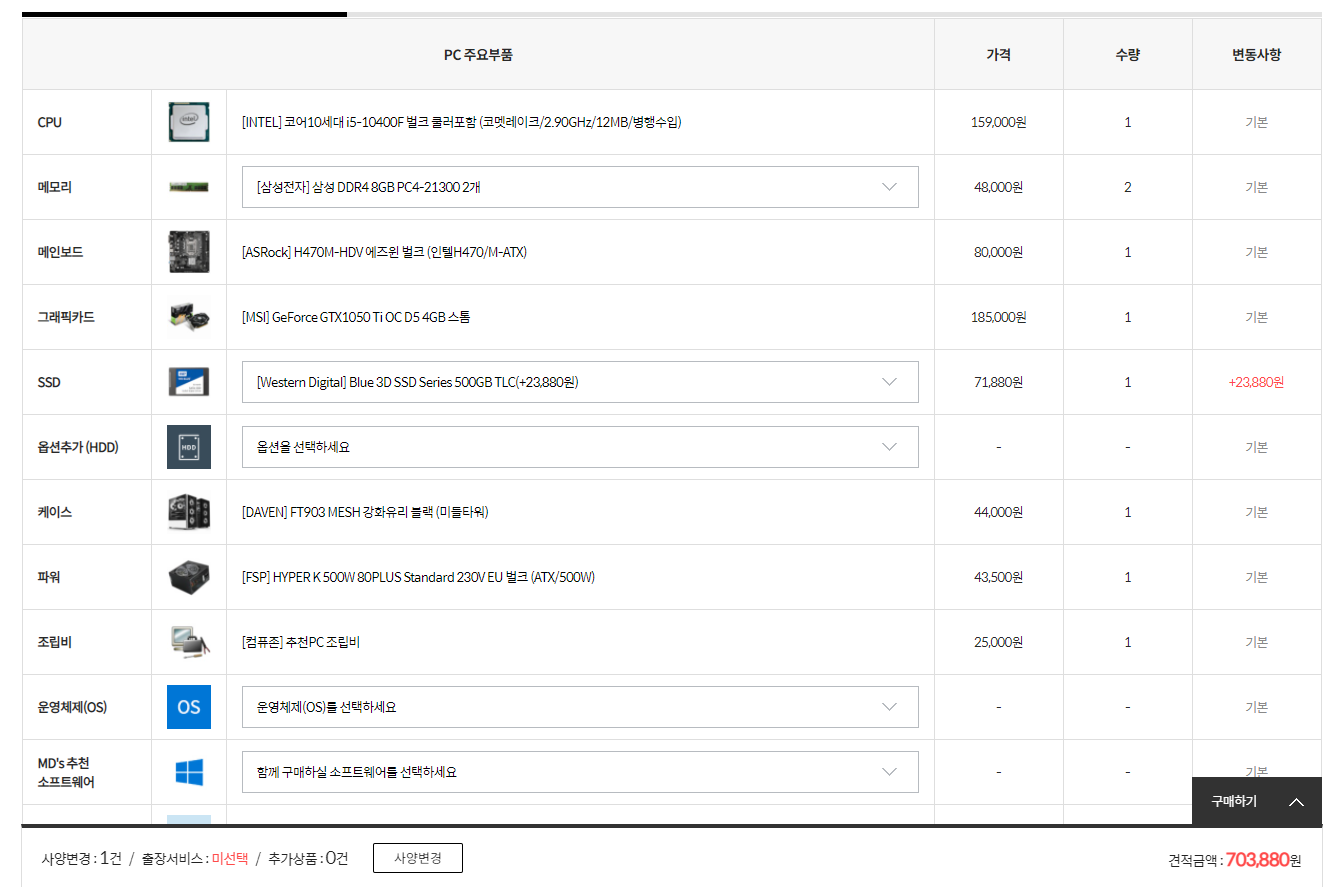1327x887 pixels.
Task: Open the 함께 구매하실 소프트웨어 dropdown
Action: [580, 772]
